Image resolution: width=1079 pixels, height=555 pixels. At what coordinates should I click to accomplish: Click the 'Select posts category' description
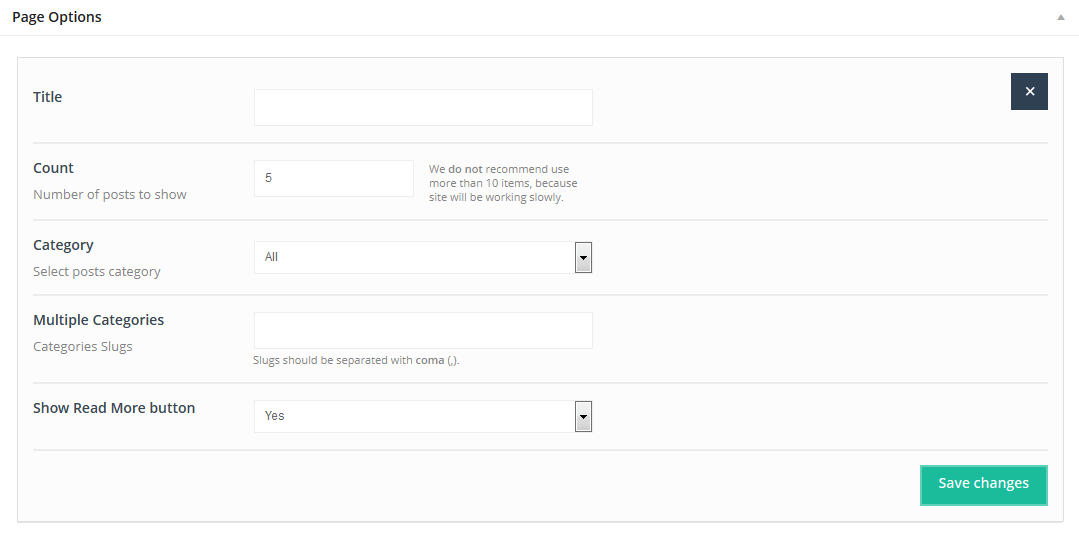(97, 271)
